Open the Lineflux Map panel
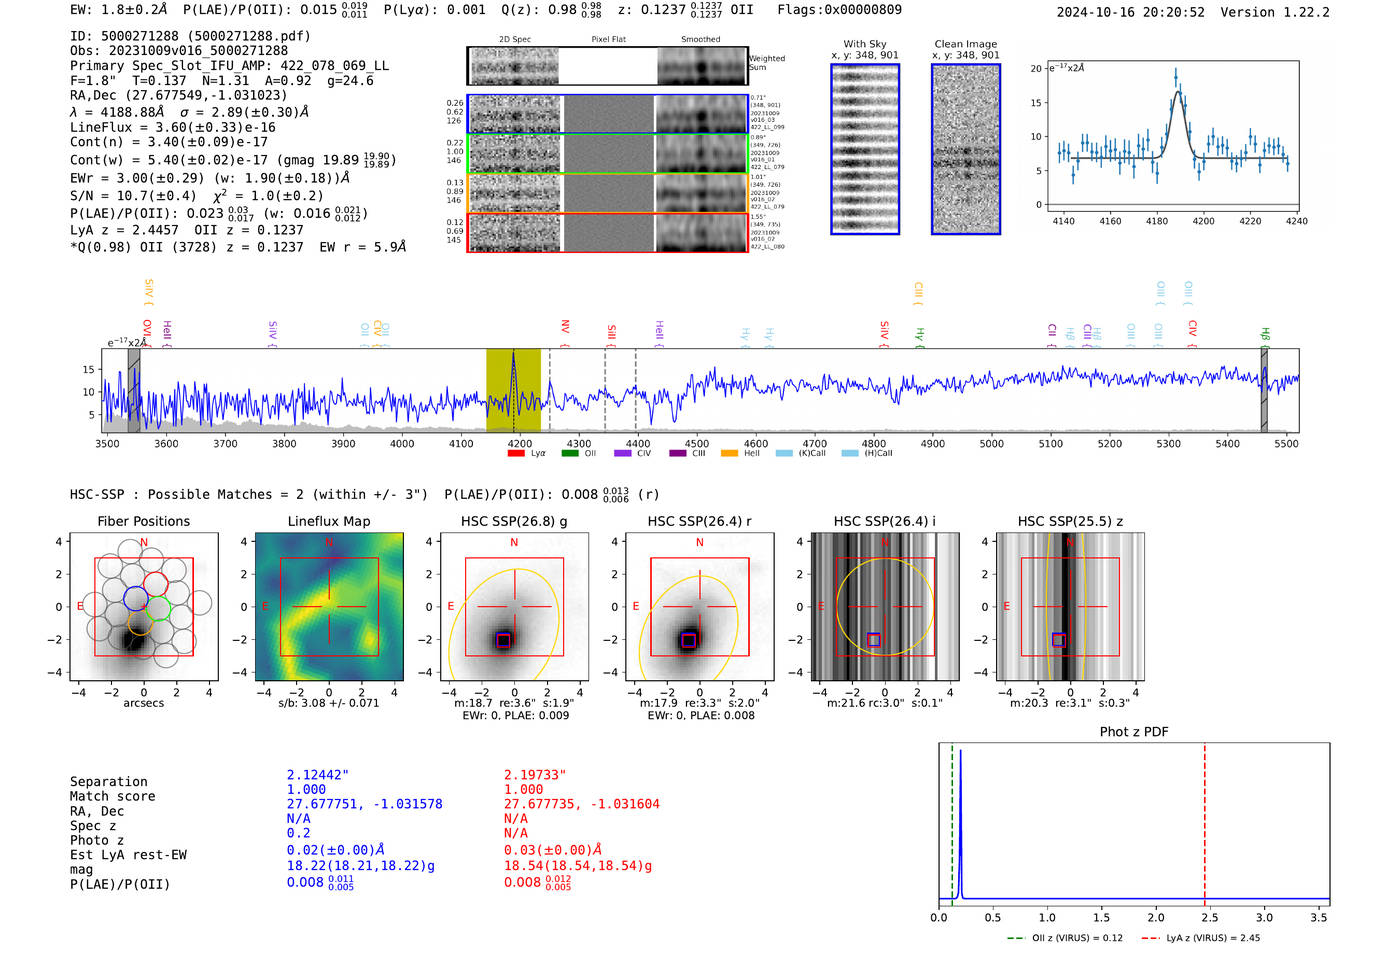Screen dimensions: 1400x953 [329, 606]
